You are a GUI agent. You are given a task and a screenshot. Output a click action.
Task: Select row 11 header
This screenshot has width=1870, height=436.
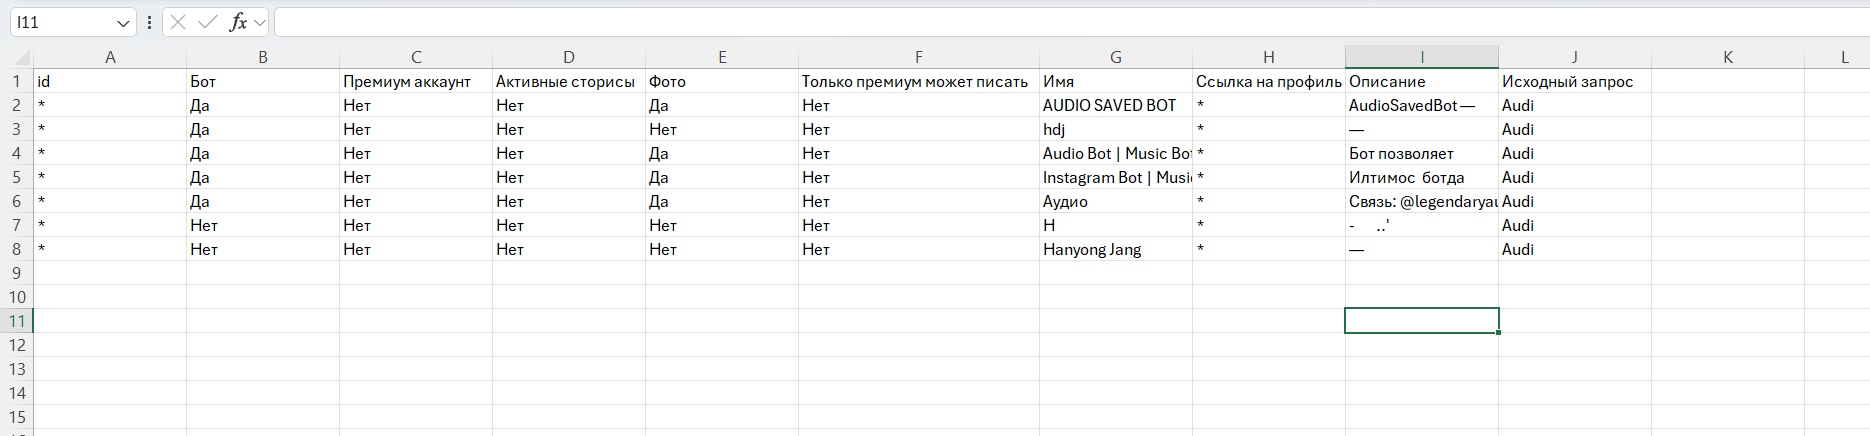[x=17, y=321]
